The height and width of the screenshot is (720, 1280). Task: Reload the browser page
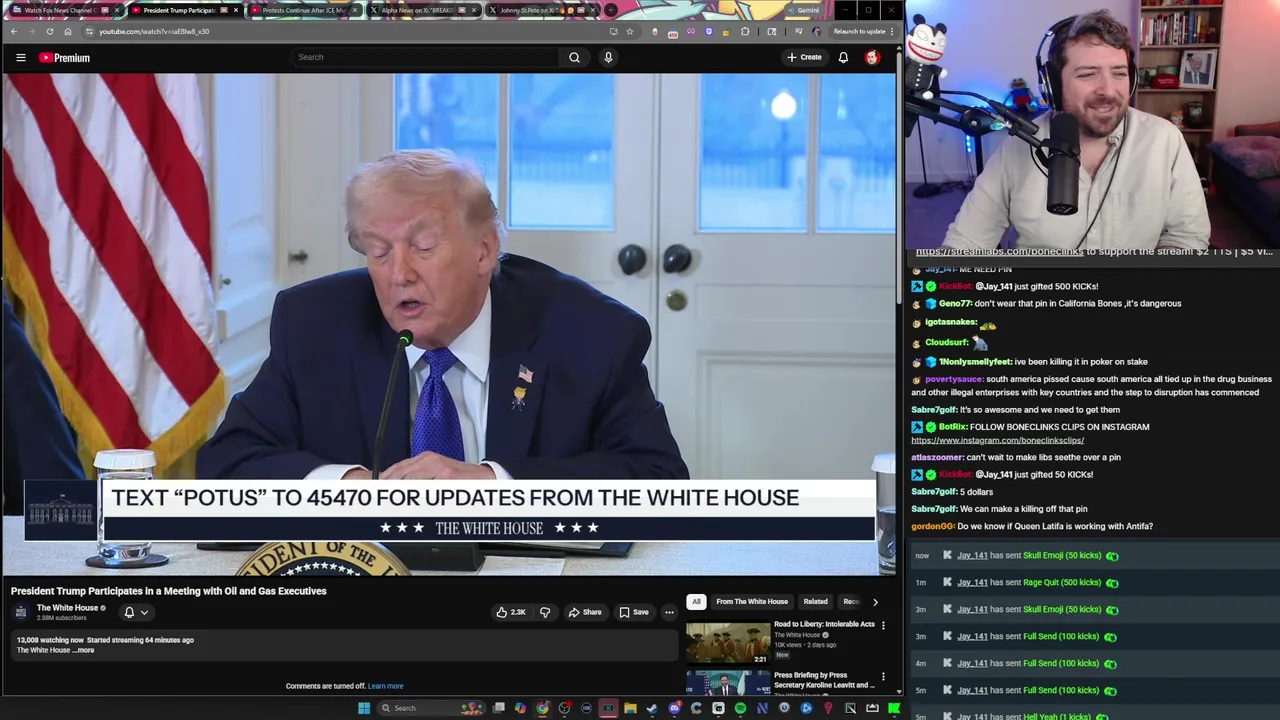pos(49,31)
